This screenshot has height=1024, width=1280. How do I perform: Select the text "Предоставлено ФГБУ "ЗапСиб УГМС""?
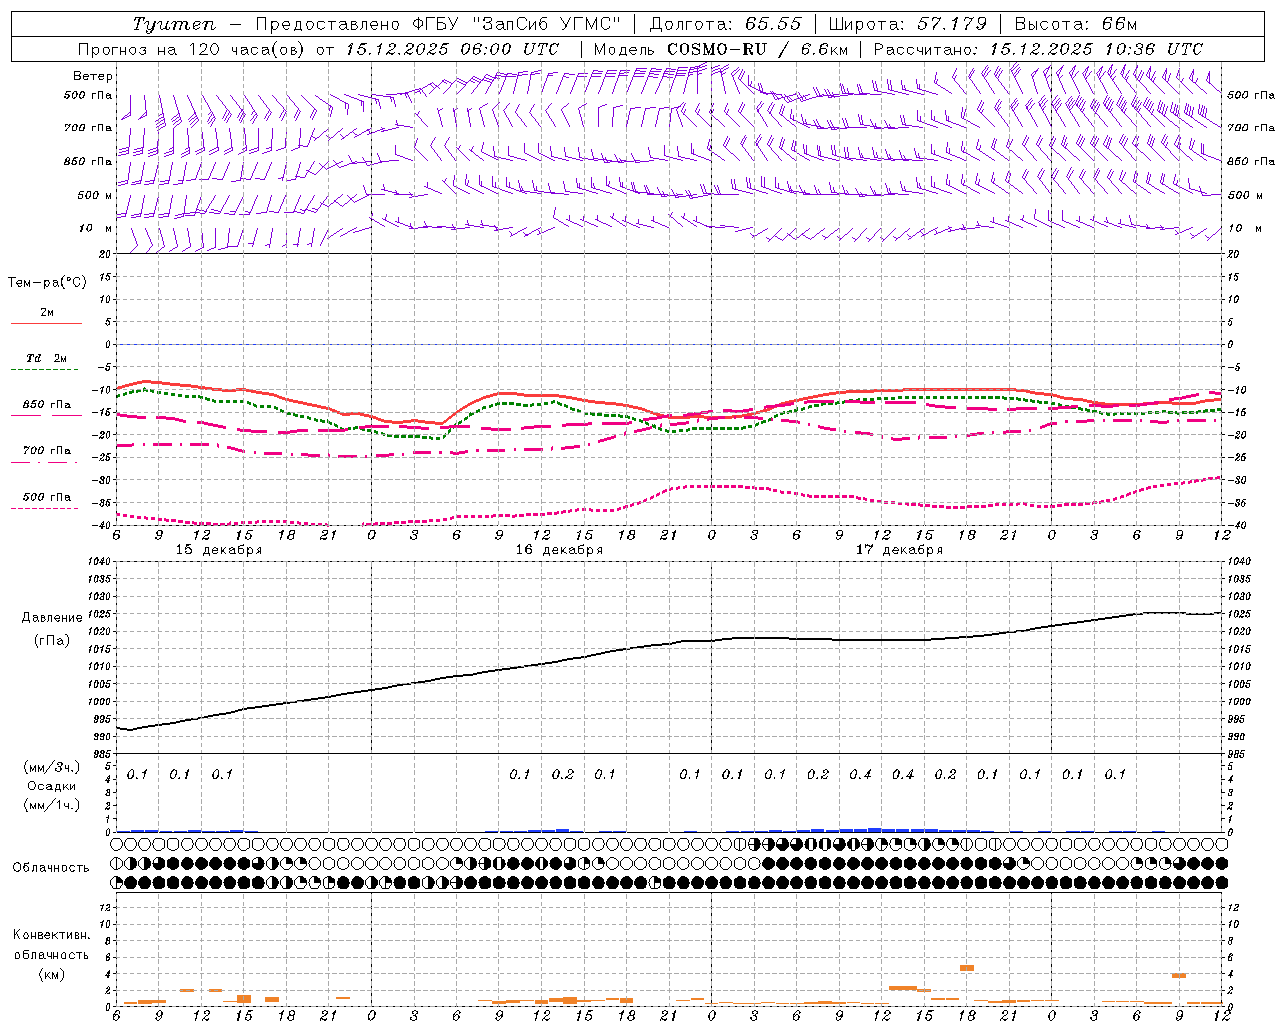(438, 24)
